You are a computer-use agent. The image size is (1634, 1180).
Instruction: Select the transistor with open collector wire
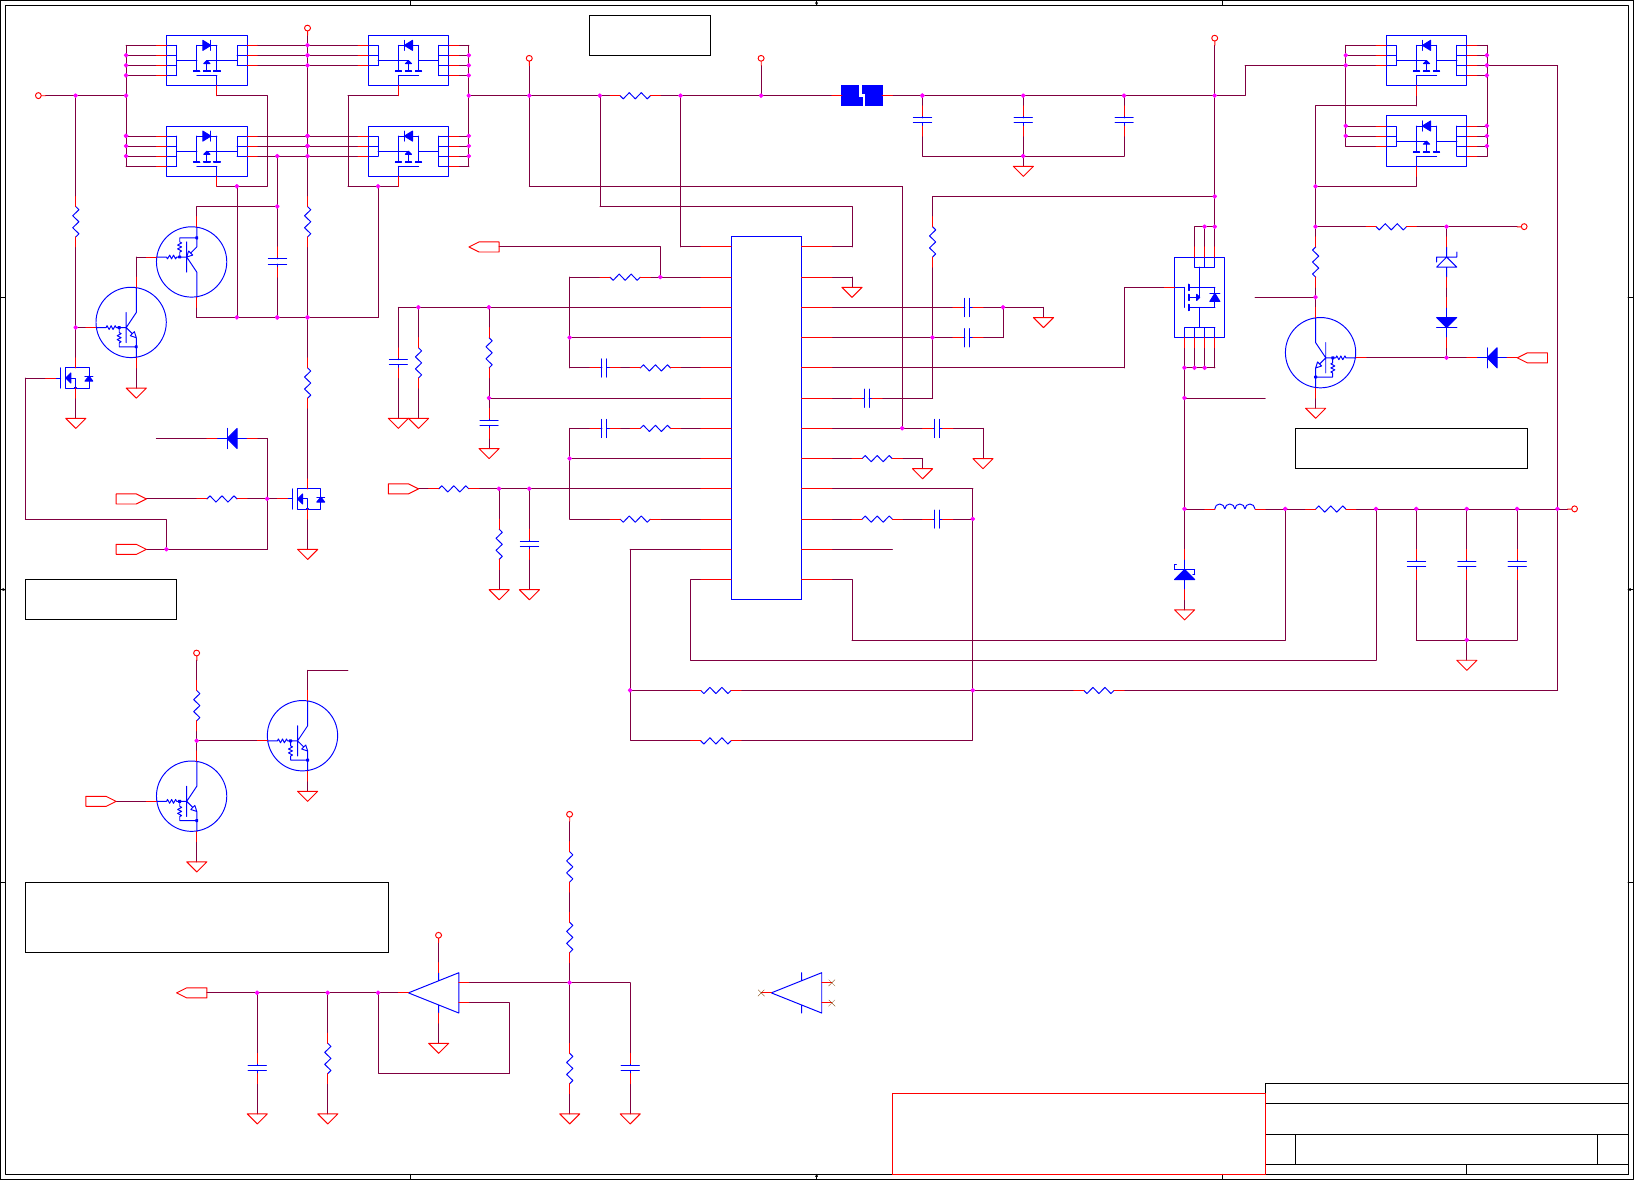pos(302,736)
